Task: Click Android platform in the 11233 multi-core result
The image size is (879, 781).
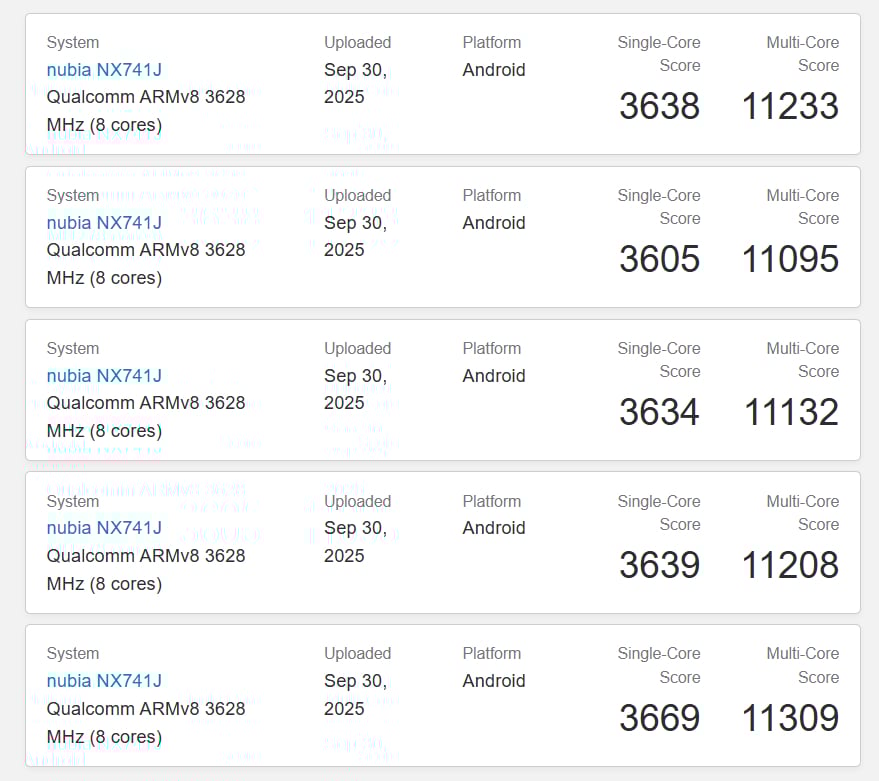Action: pyautogui.click(x=494, y=70)
